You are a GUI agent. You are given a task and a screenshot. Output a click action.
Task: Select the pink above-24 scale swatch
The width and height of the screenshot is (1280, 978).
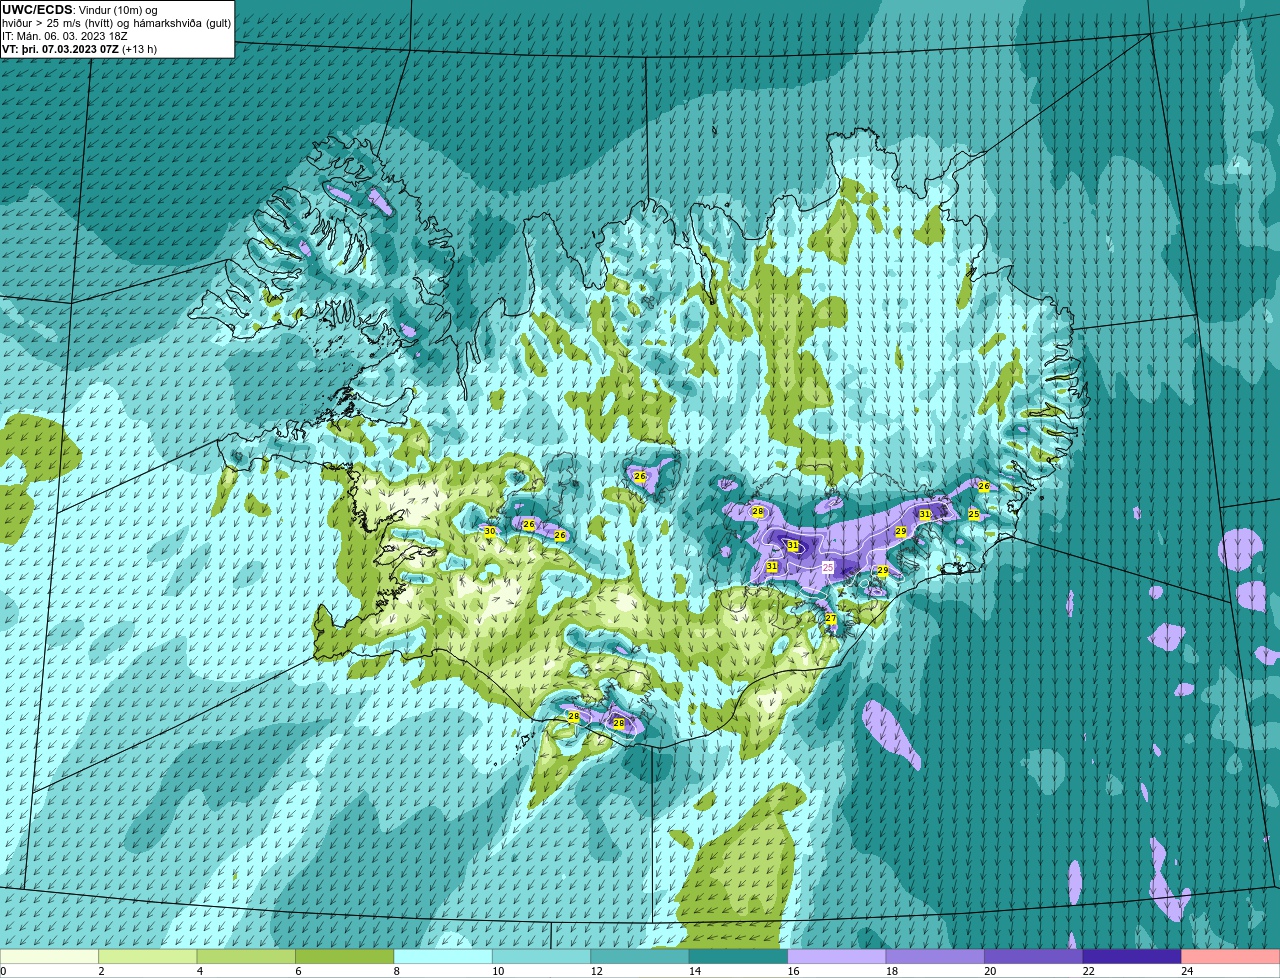click(1231, 956)
